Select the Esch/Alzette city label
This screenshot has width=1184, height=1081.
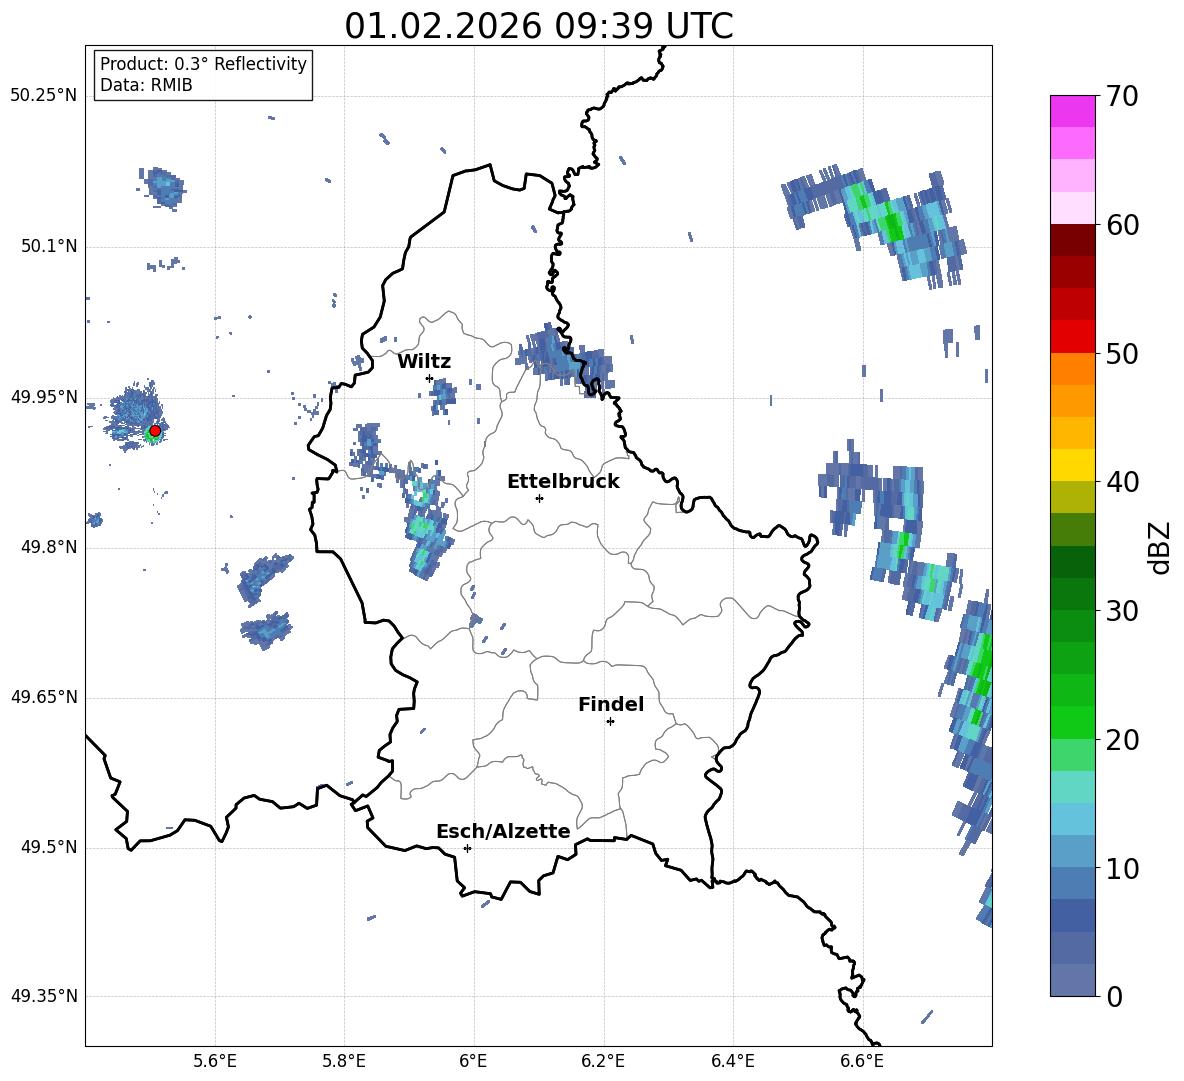click(x=504, y=831)
